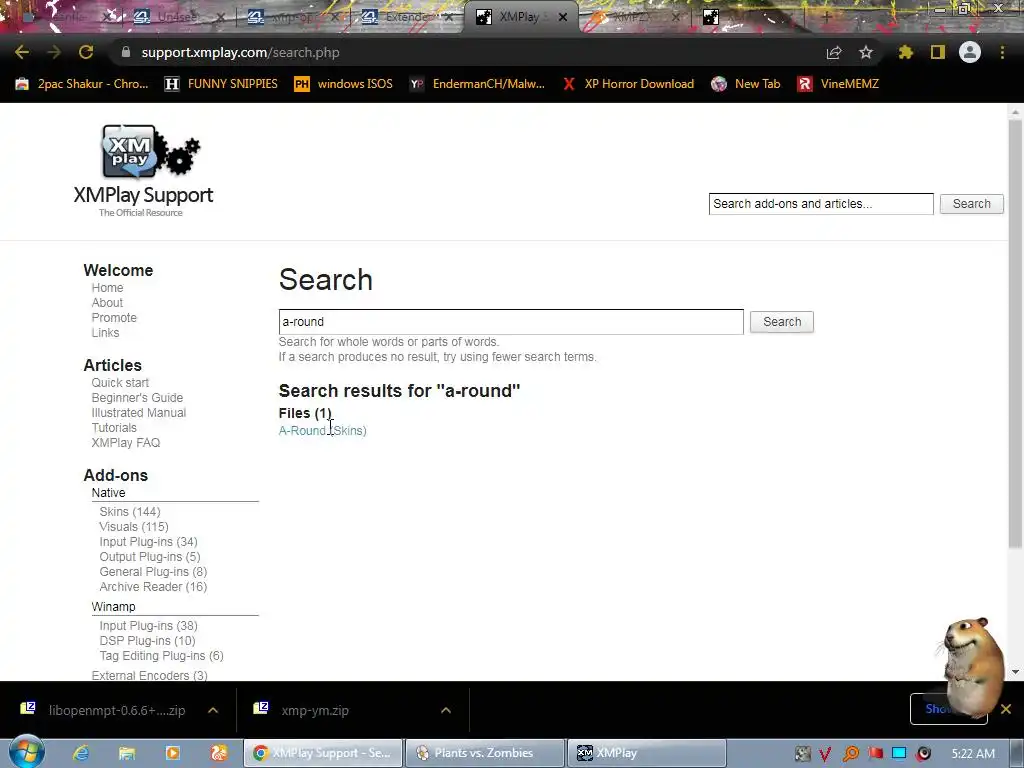Image resolution: width=1024 pixels, height=768 pixels.
Task: Open DSP Plug-ins (10) category
Action: point(148,641)
